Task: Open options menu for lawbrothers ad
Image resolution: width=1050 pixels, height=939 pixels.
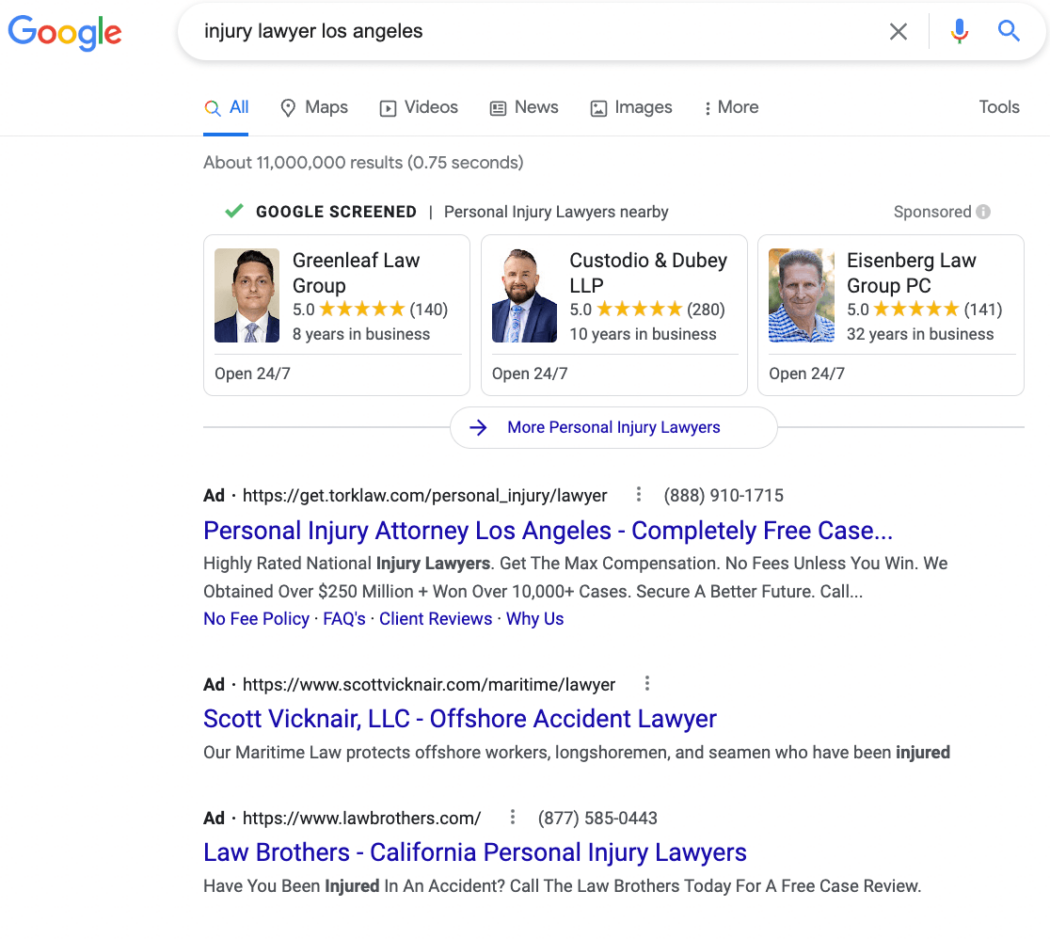Action: [512, 816]
